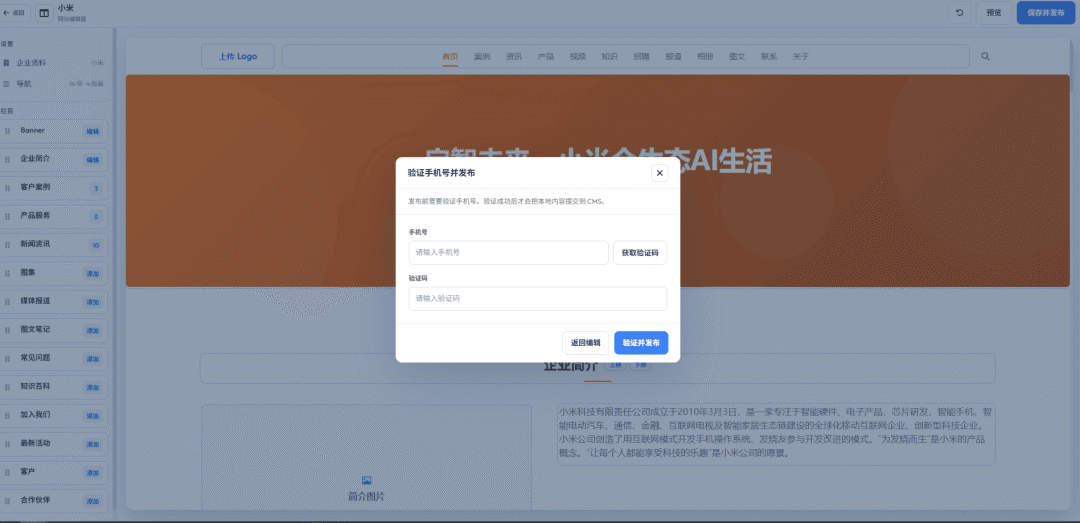The width and height of the screenshot is (1080, 523).
Task: Click the drag handle of 合作伙伴 row
Action: pos(8,501)
